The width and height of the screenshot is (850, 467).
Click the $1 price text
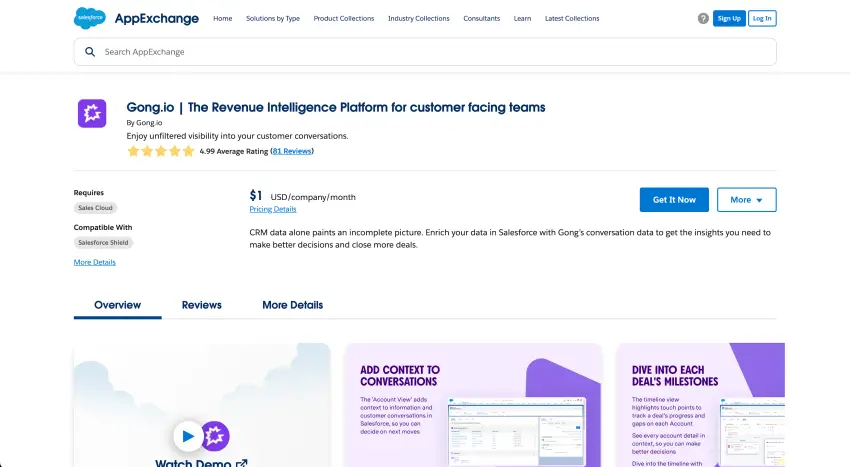click(256, 195)
